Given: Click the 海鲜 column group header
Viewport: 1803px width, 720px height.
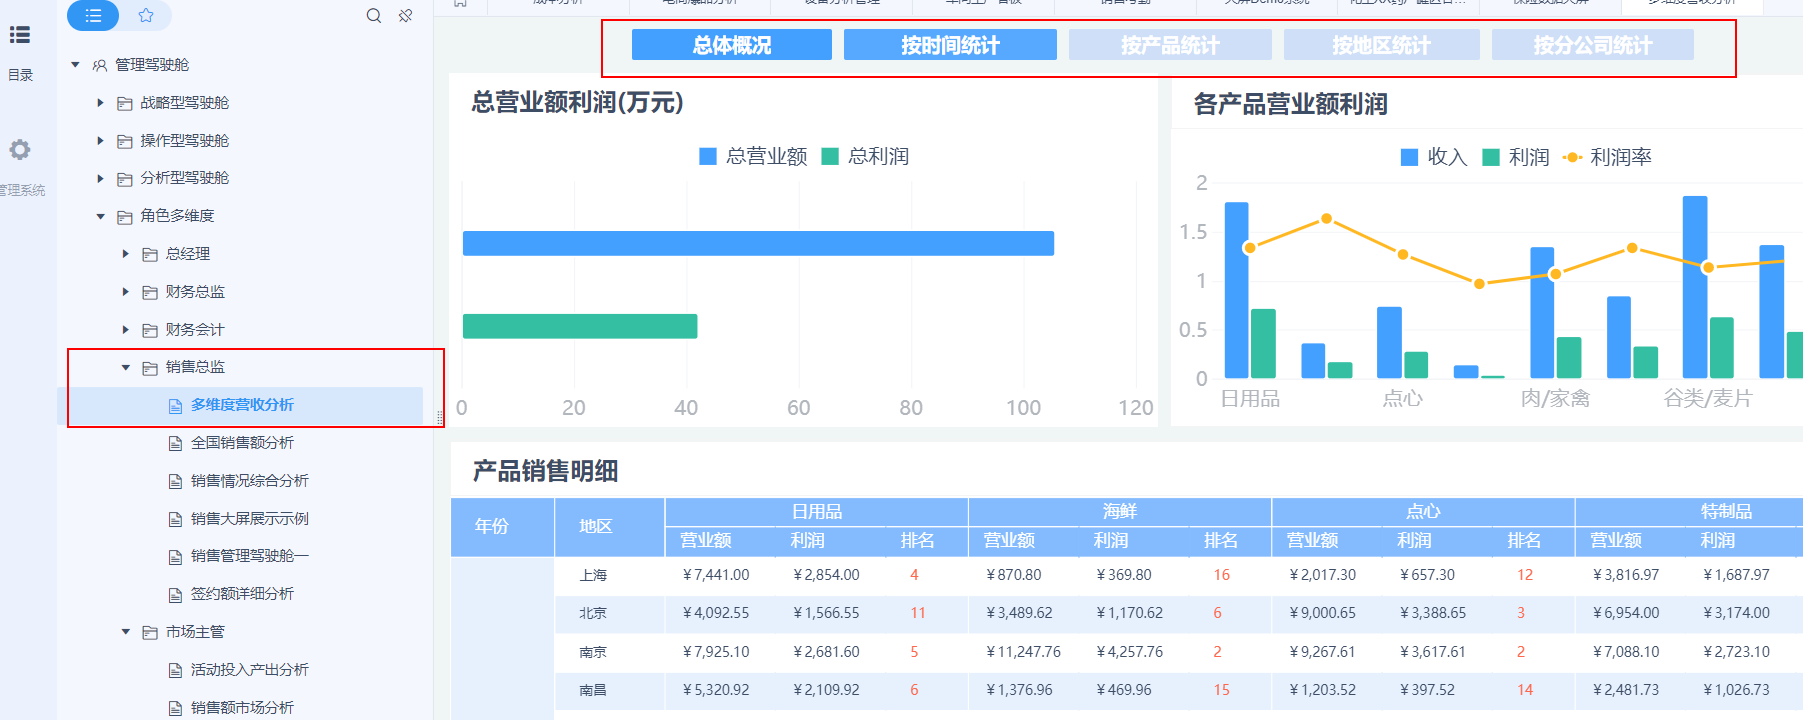Looking at the screenshot, I should 1120,511.
